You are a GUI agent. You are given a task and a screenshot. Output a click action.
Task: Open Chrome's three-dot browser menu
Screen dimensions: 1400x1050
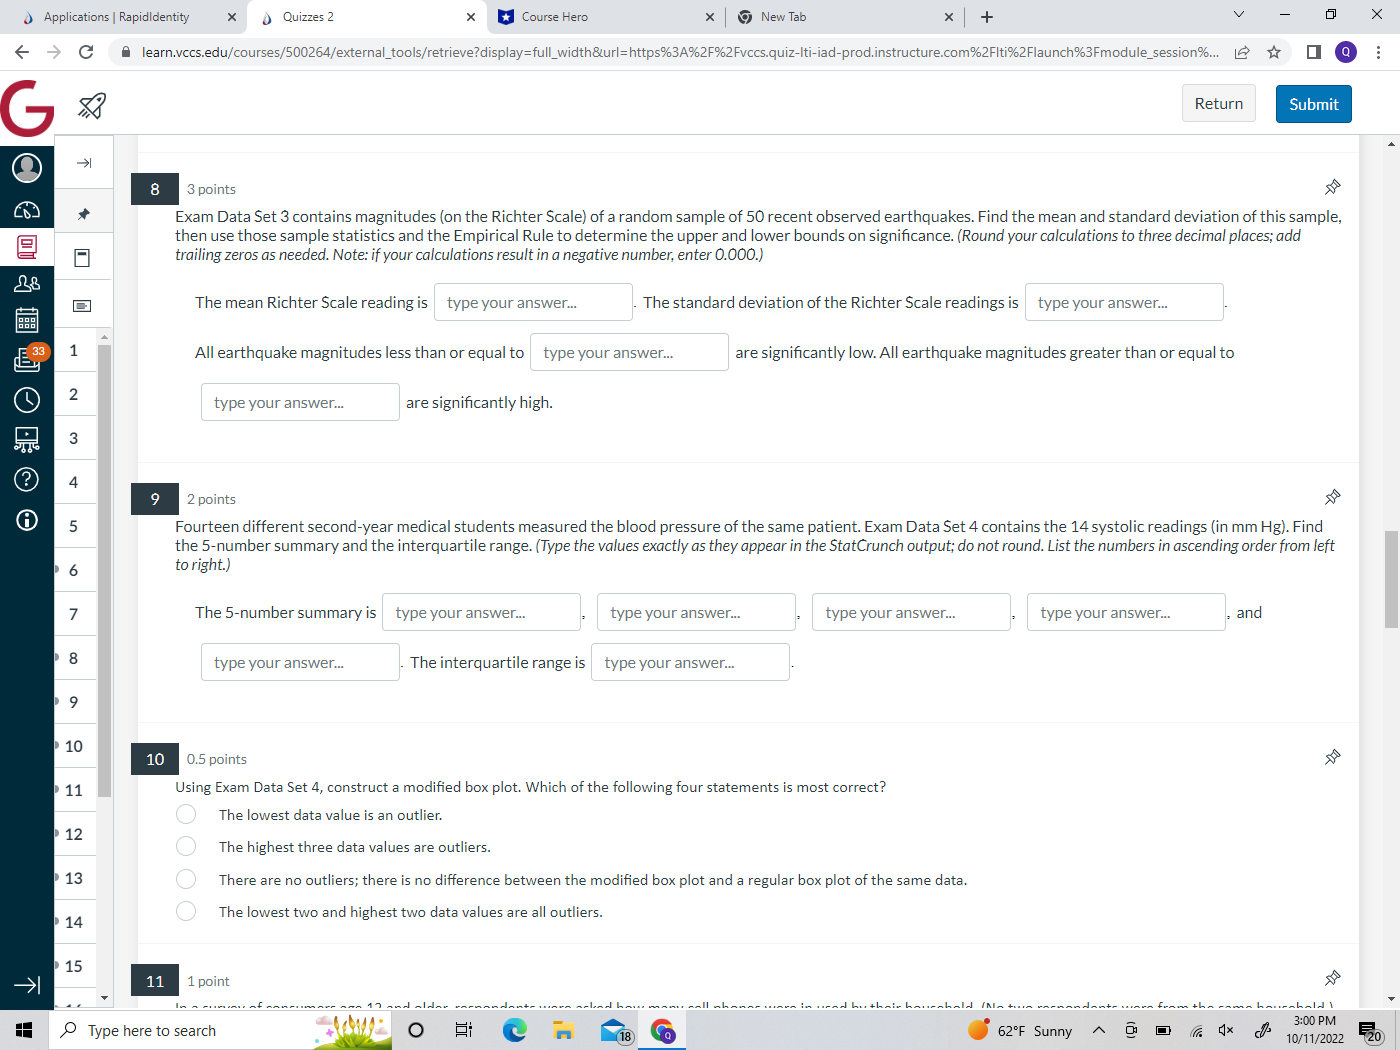(x=1379, y=52)
